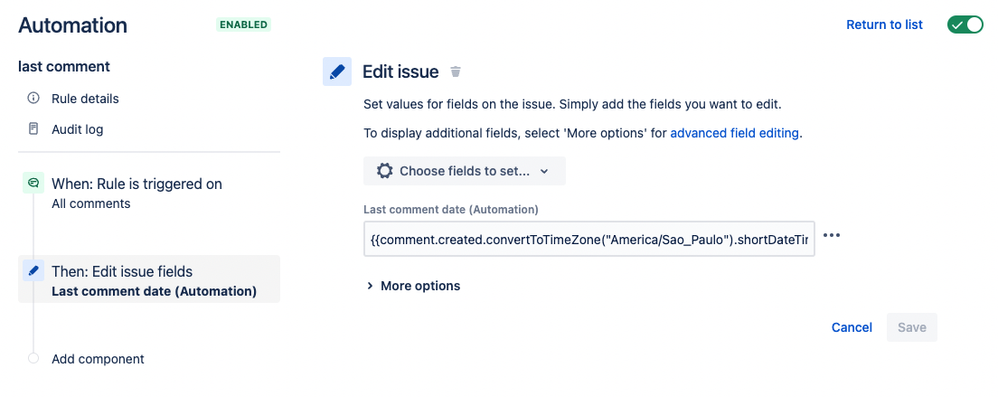Image resolution: width=998 pixels, height=397 pixels.
Task: Click inside Last comment date input field
Action: 589,239
